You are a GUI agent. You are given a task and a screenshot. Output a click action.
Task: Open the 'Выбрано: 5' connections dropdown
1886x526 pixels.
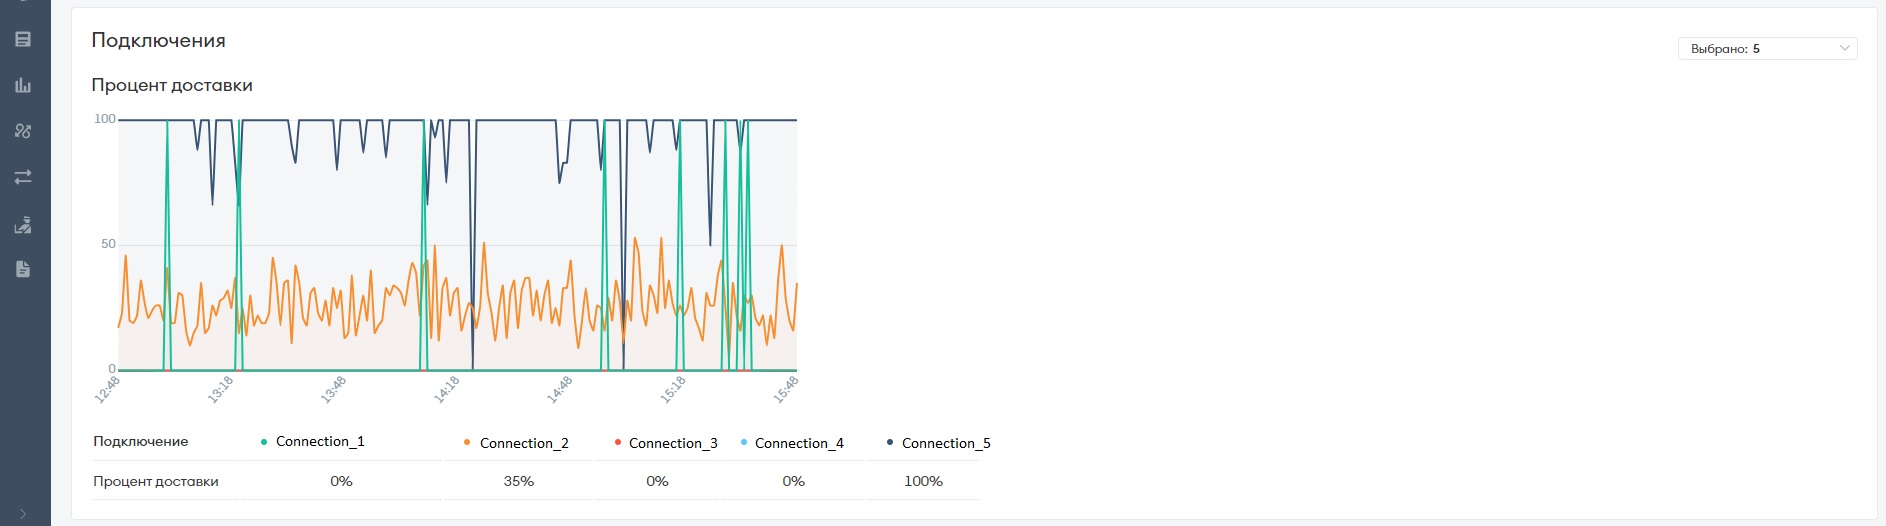tap(1767, 48)
